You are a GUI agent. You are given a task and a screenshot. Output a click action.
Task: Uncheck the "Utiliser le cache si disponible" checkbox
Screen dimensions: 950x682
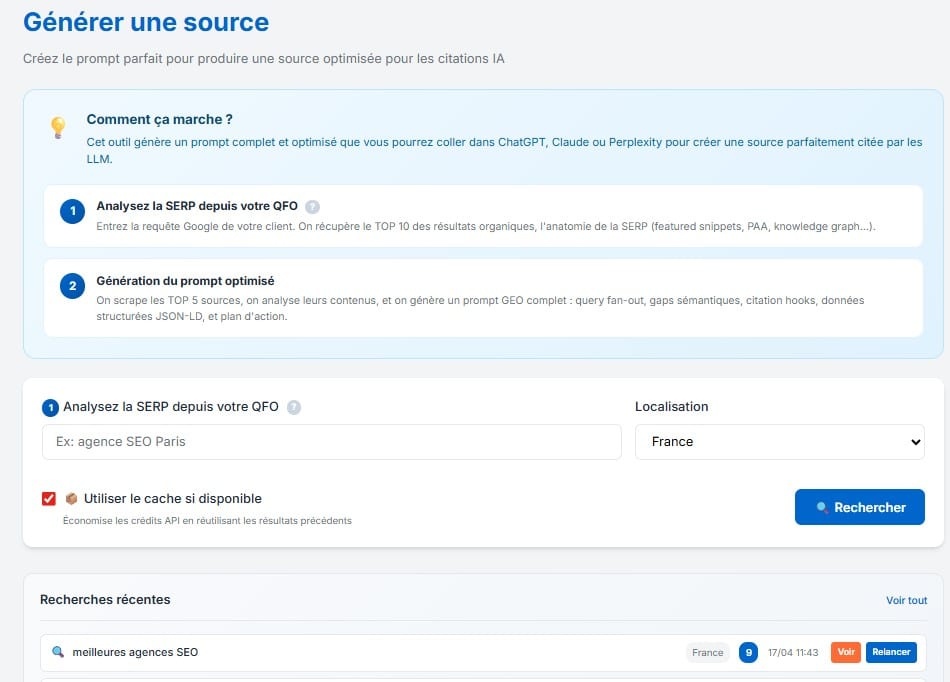49,499
